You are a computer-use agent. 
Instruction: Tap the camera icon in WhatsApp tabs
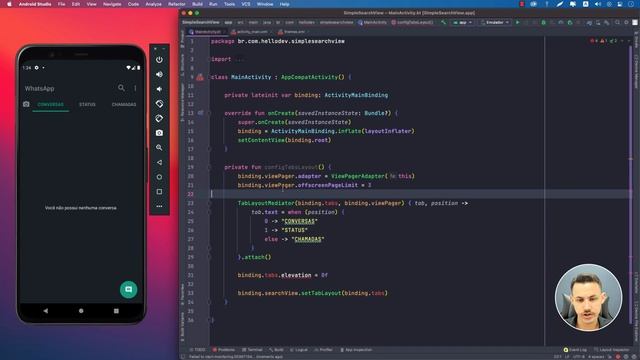click(26, 104)
